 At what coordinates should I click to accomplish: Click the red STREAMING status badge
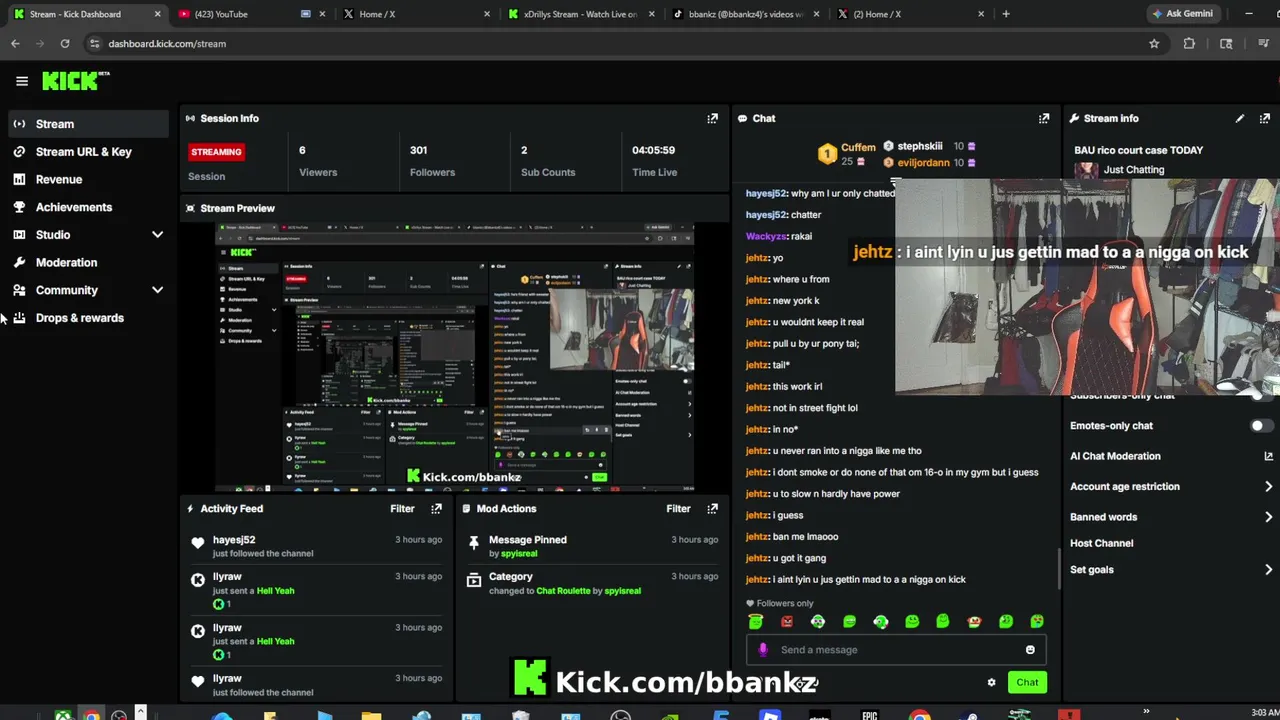[x=216, y=152]
